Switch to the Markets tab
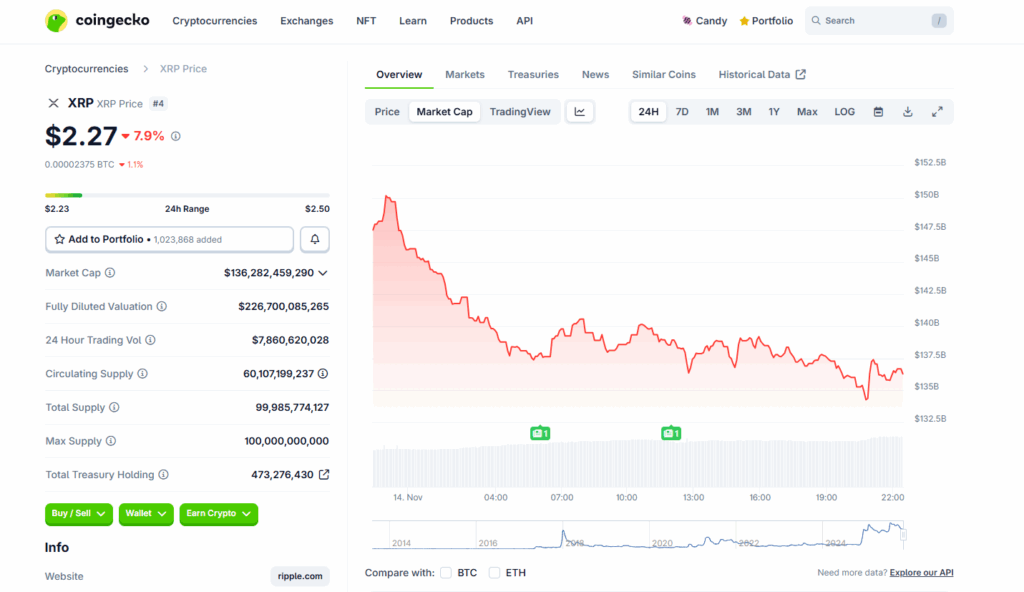This screenshot has width=1024, height=592. [x=465, y=75]
